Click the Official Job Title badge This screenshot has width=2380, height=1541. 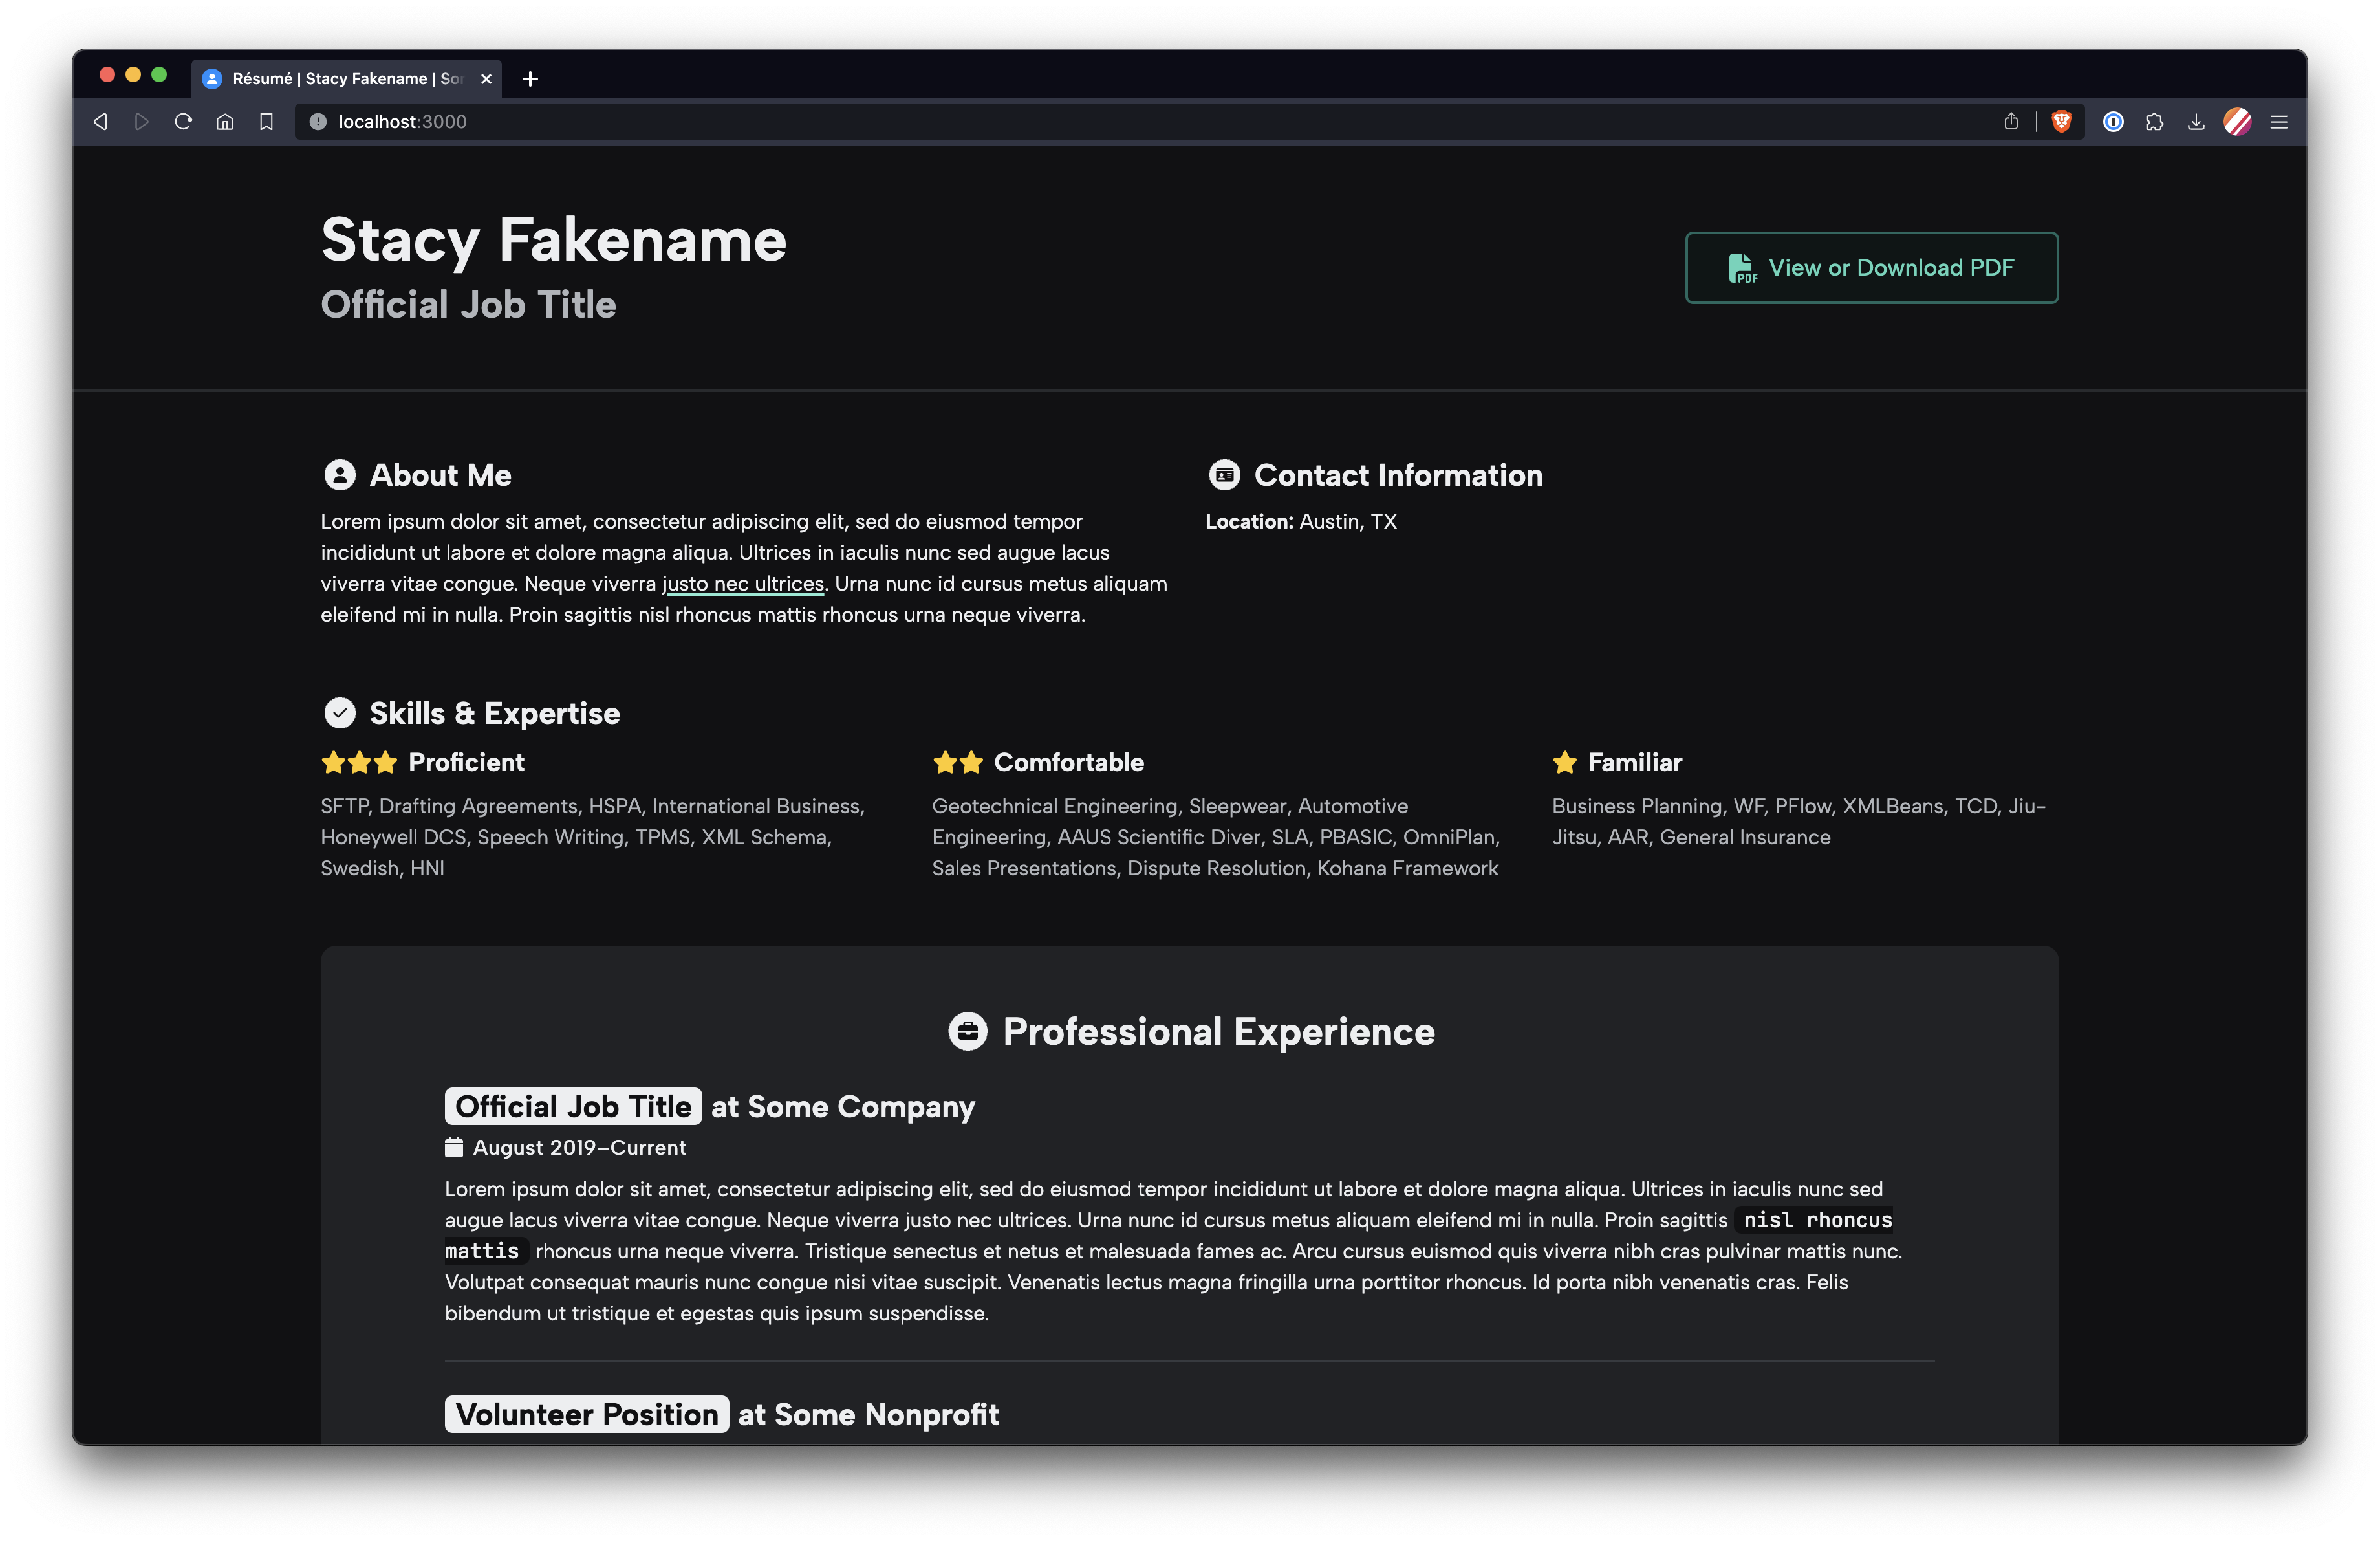[x=573, y=1107]
